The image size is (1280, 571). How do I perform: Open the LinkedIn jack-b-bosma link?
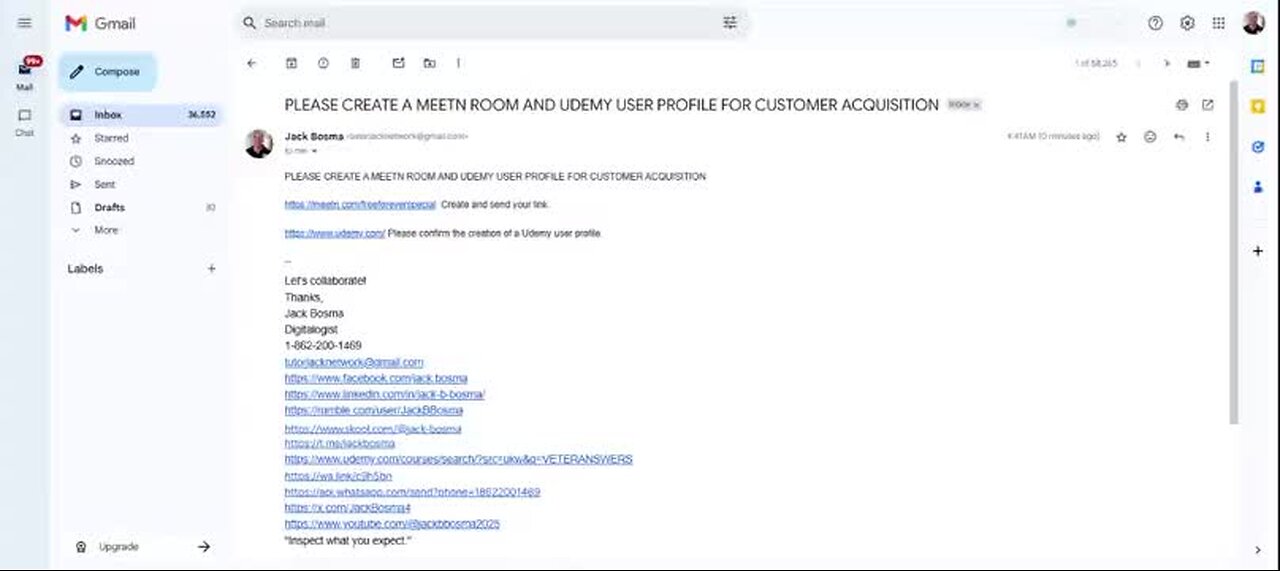(x=385, y=394)
